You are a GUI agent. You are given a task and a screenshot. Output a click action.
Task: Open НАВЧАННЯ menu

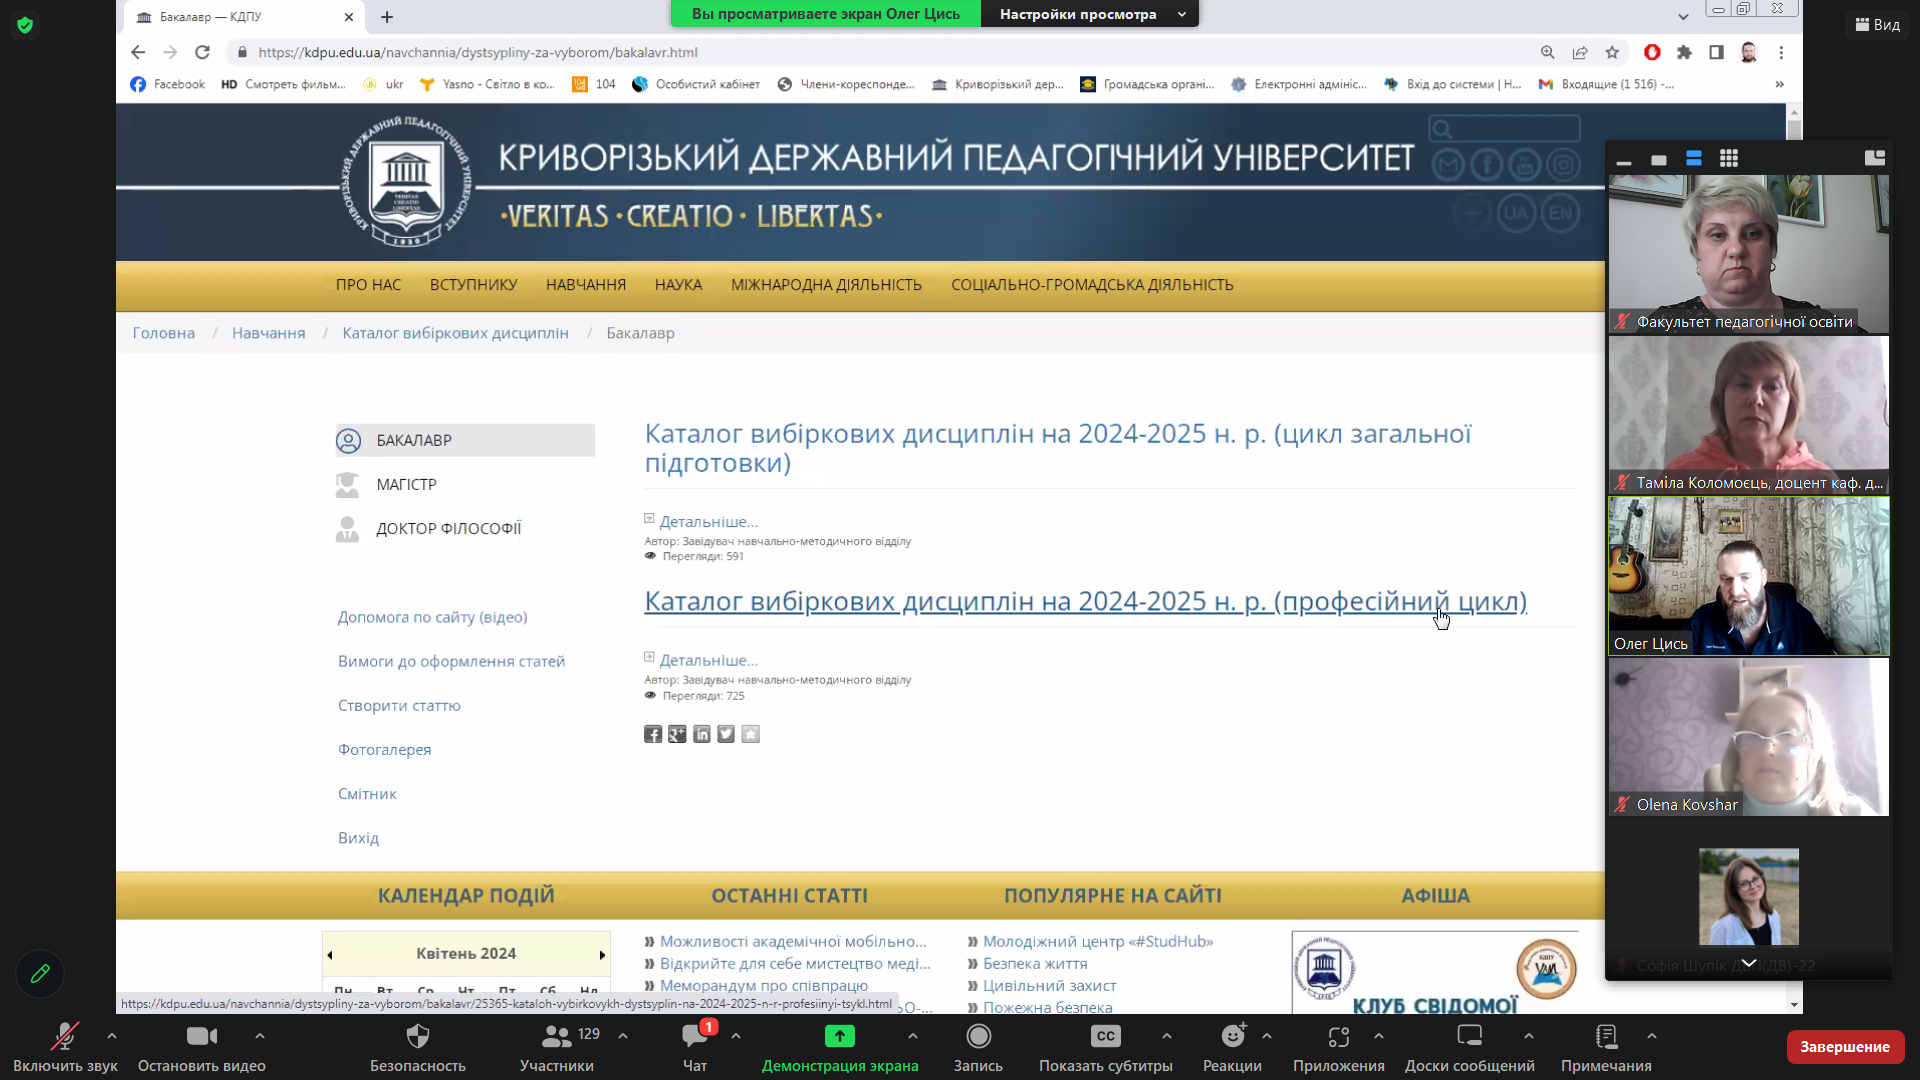tap(586, 285)
